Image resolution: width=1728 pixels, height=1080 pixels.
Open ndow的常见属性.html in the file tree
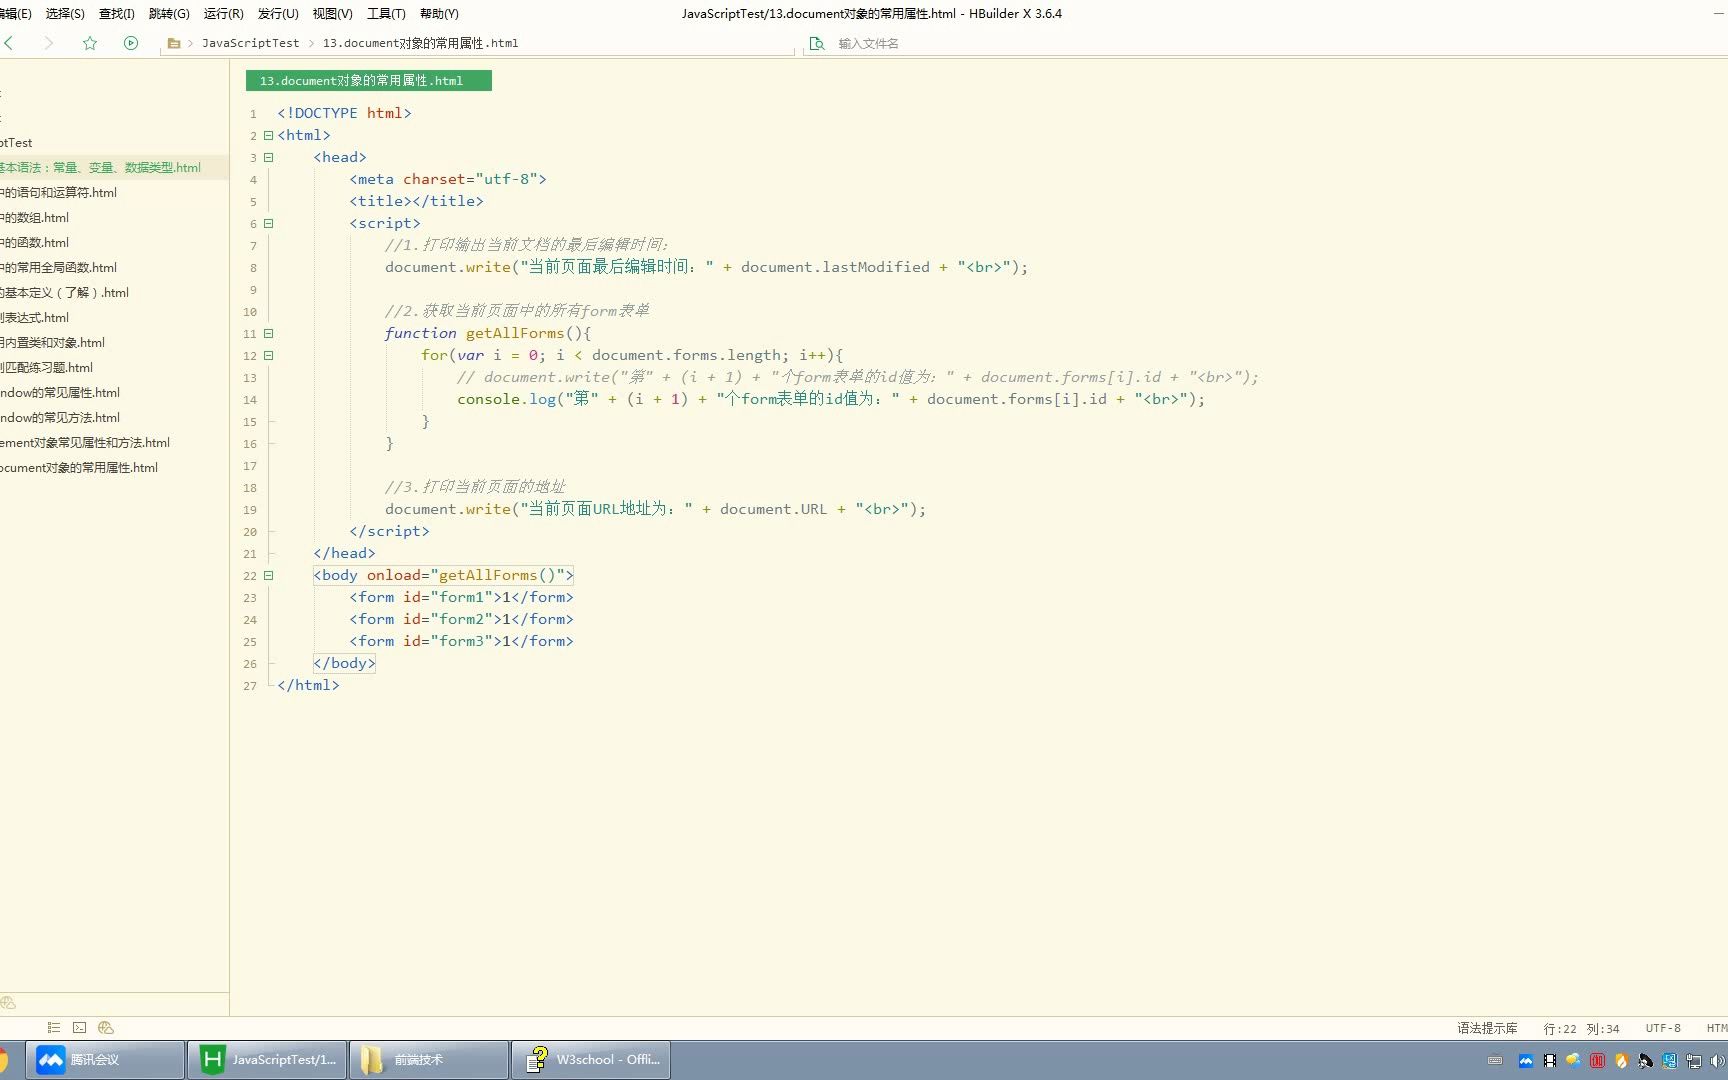pyautogui.click(x=60, y=393)
